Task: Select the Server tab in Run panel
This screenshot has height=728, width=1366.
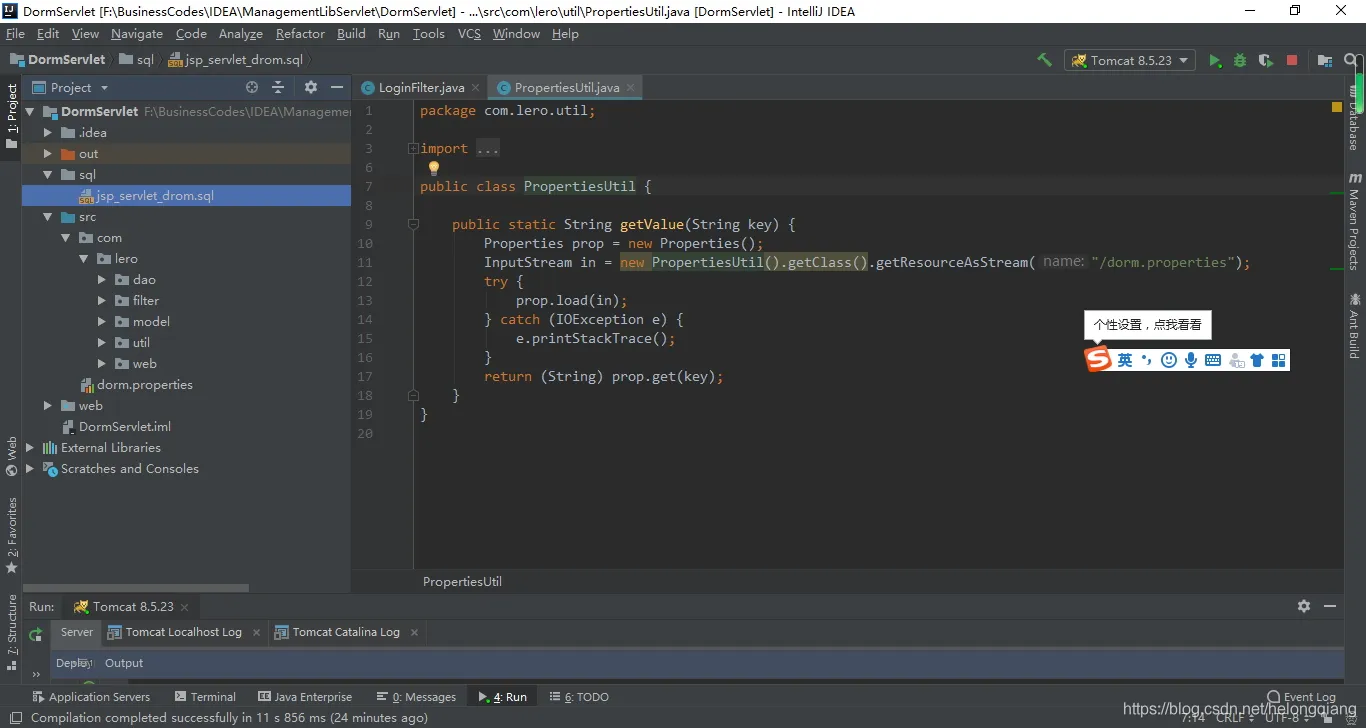Action: 76,632
